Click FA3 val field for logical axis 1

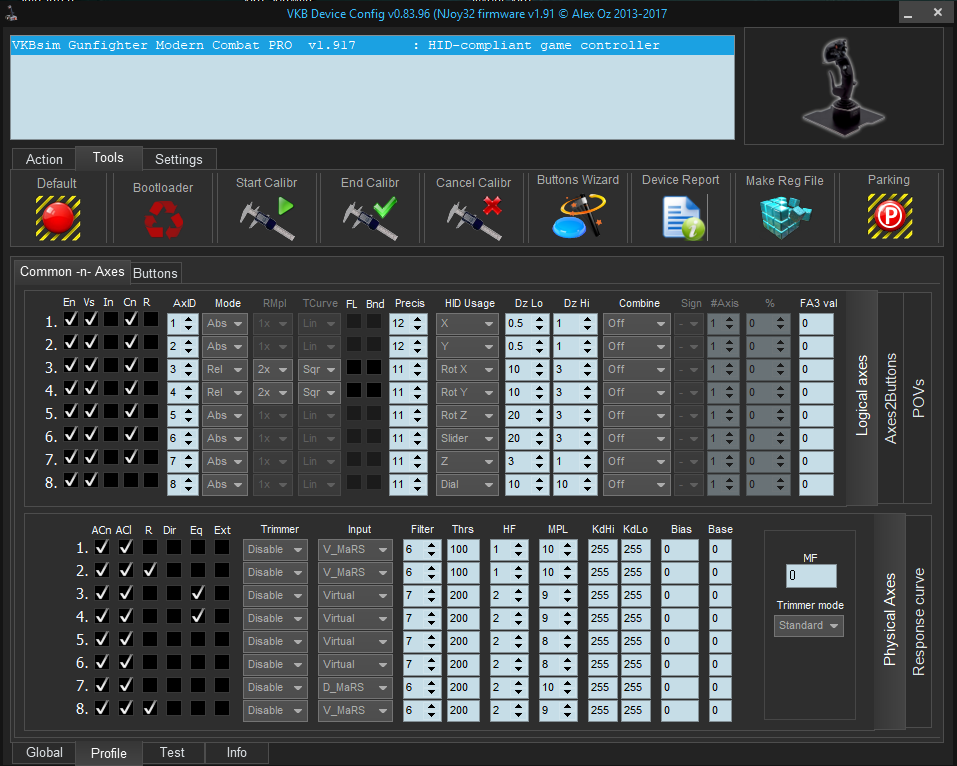pos(816,323)
